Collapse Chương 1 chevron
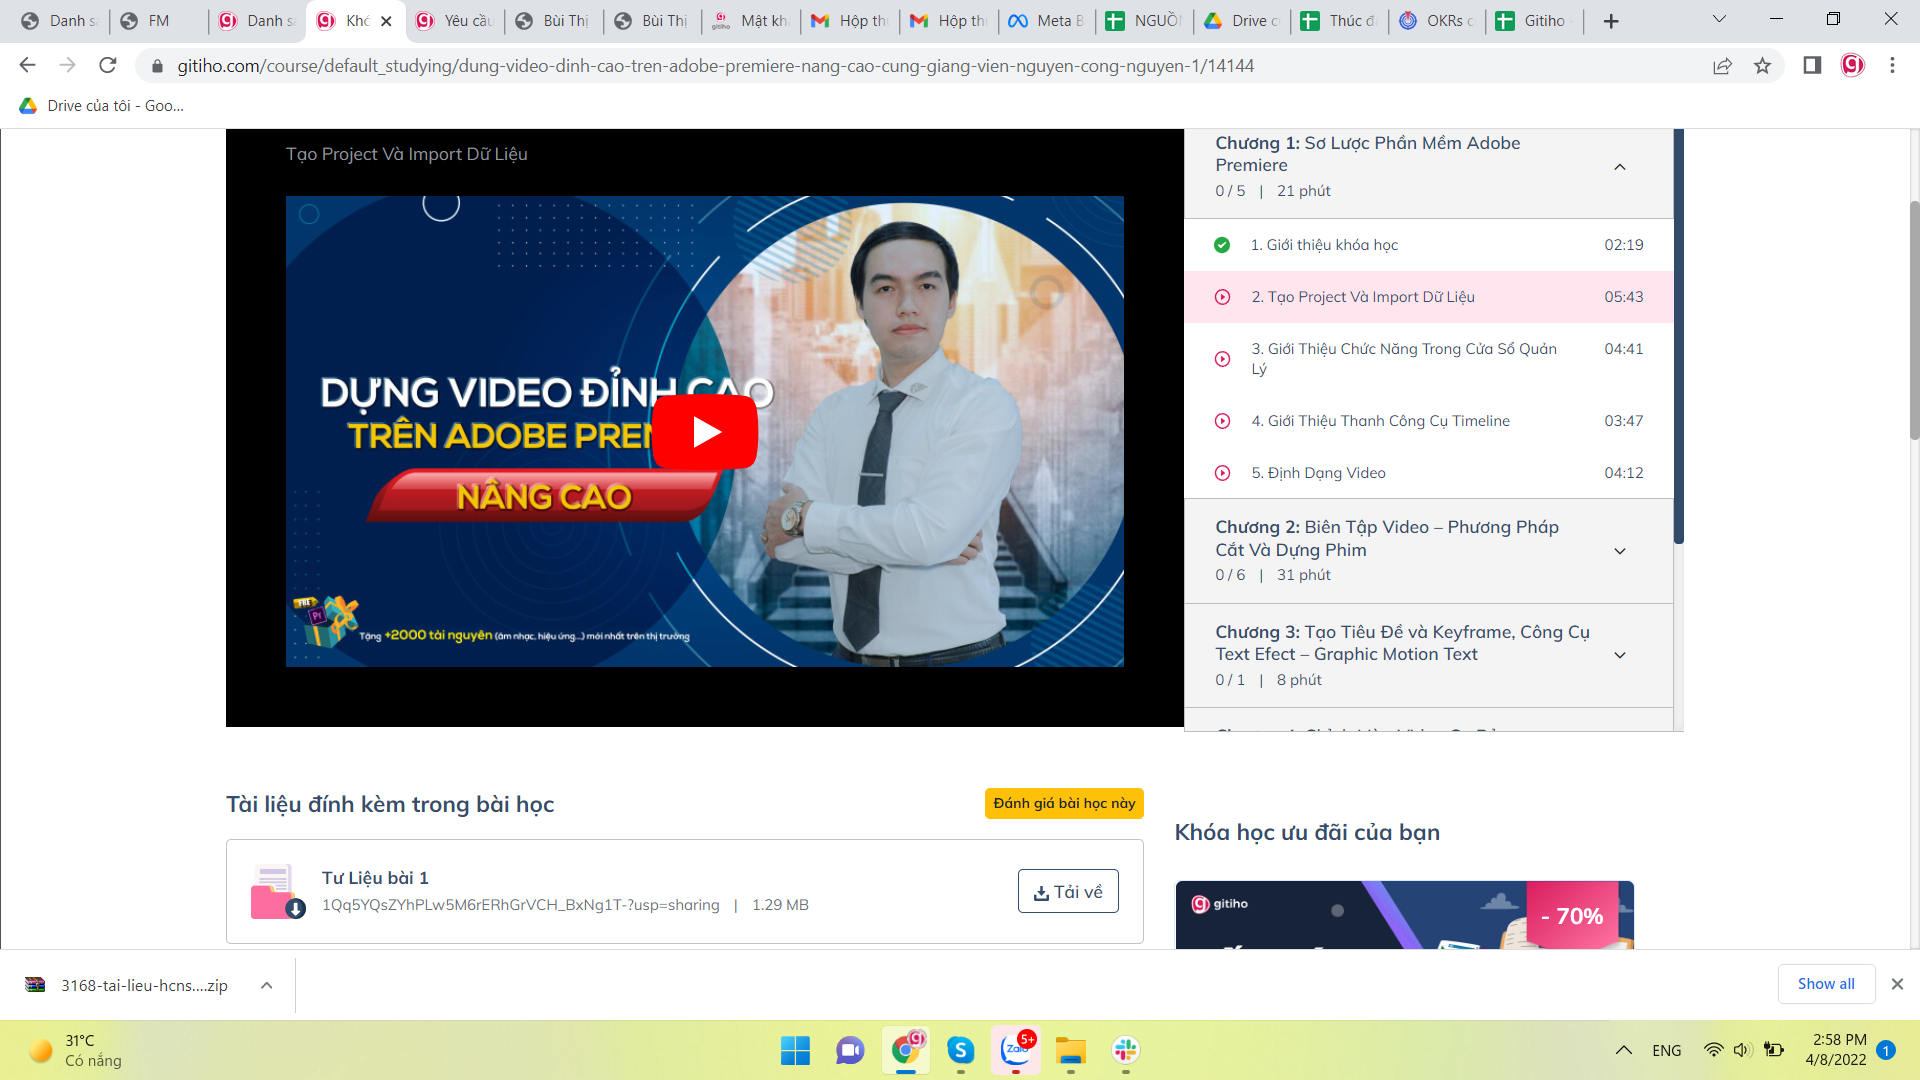Screen dimensions: 1920x1080 (x=1620, y=167)
